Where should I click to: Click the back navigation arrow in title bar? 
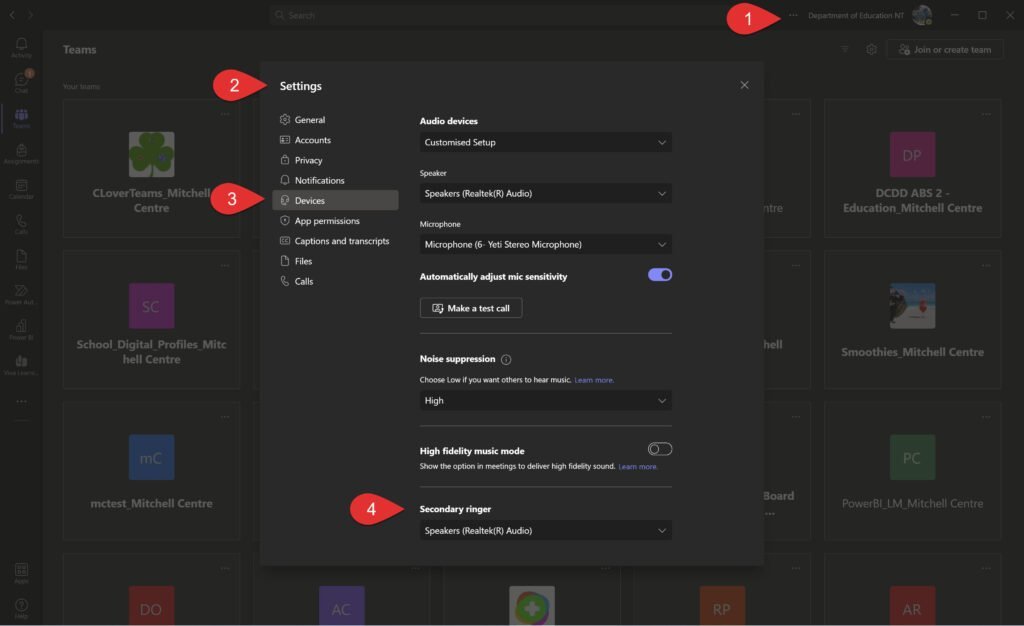12,14
